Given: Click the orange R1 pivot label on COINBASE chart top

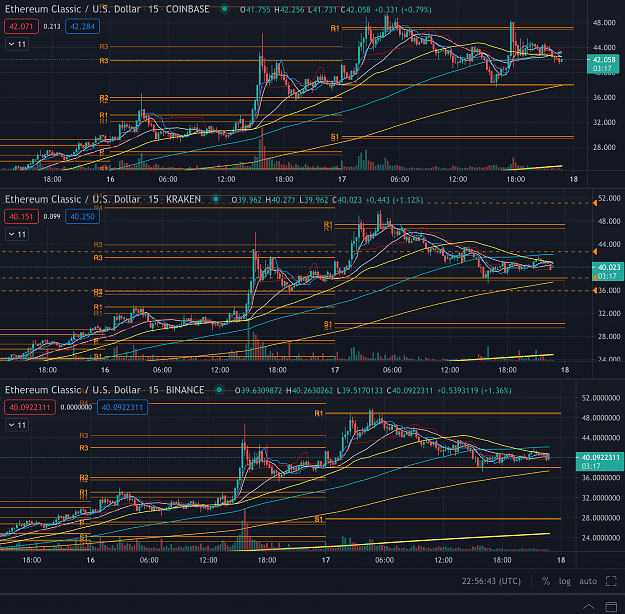Looking at the screenshot, I should [x=335, y=28].
